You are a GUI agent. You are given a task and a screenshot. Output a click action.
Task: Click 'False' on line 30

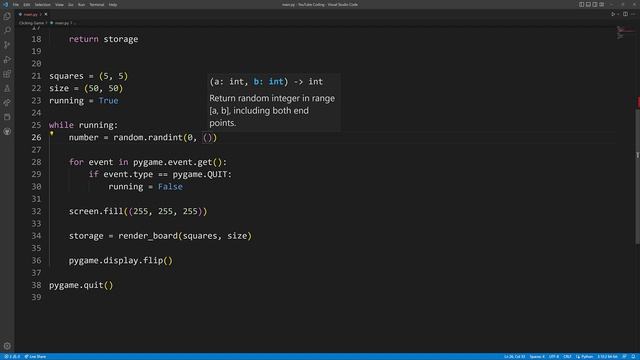coord(170,187)
